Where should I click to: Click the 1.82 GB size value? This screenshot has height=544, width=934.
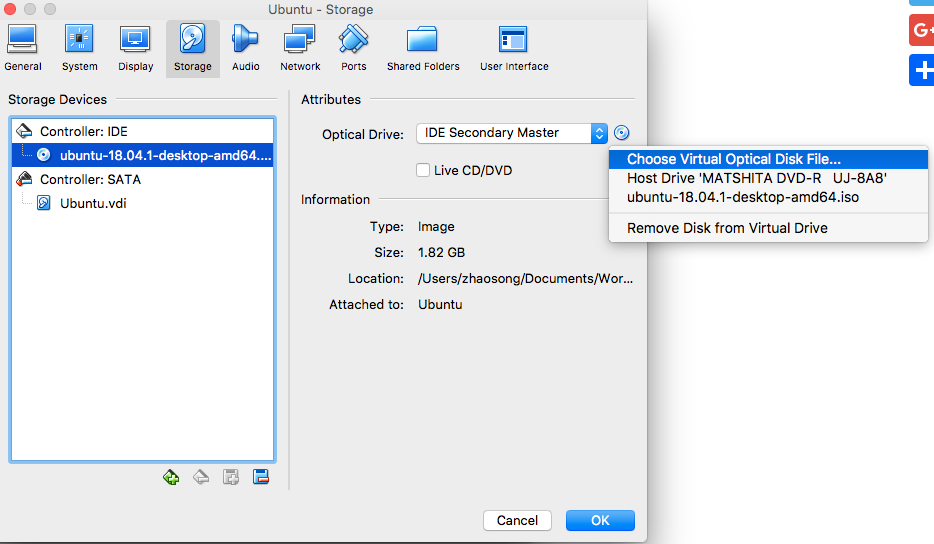point(441,253)
